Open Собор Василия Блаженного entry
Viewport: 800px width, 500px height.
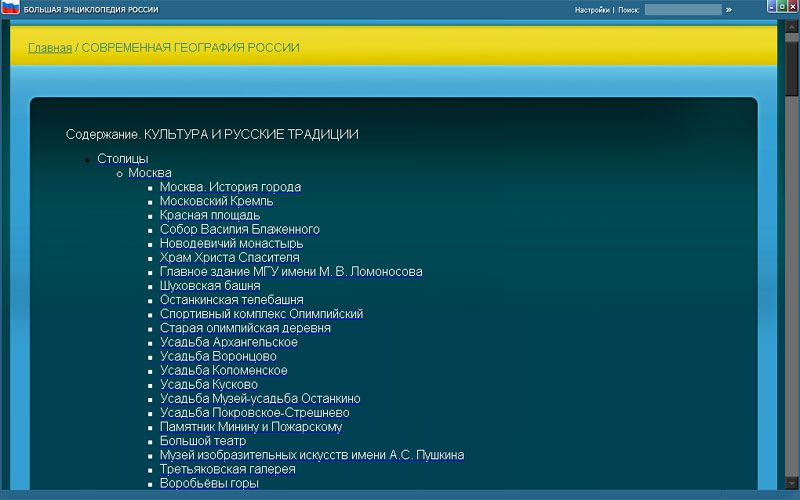point(239,229)
